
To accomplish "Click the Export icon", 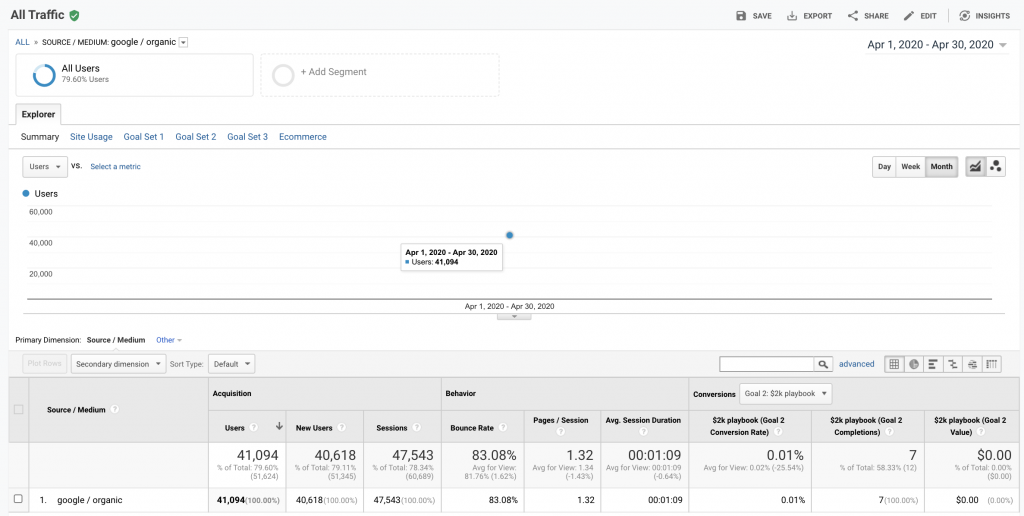I will (792, 16).
